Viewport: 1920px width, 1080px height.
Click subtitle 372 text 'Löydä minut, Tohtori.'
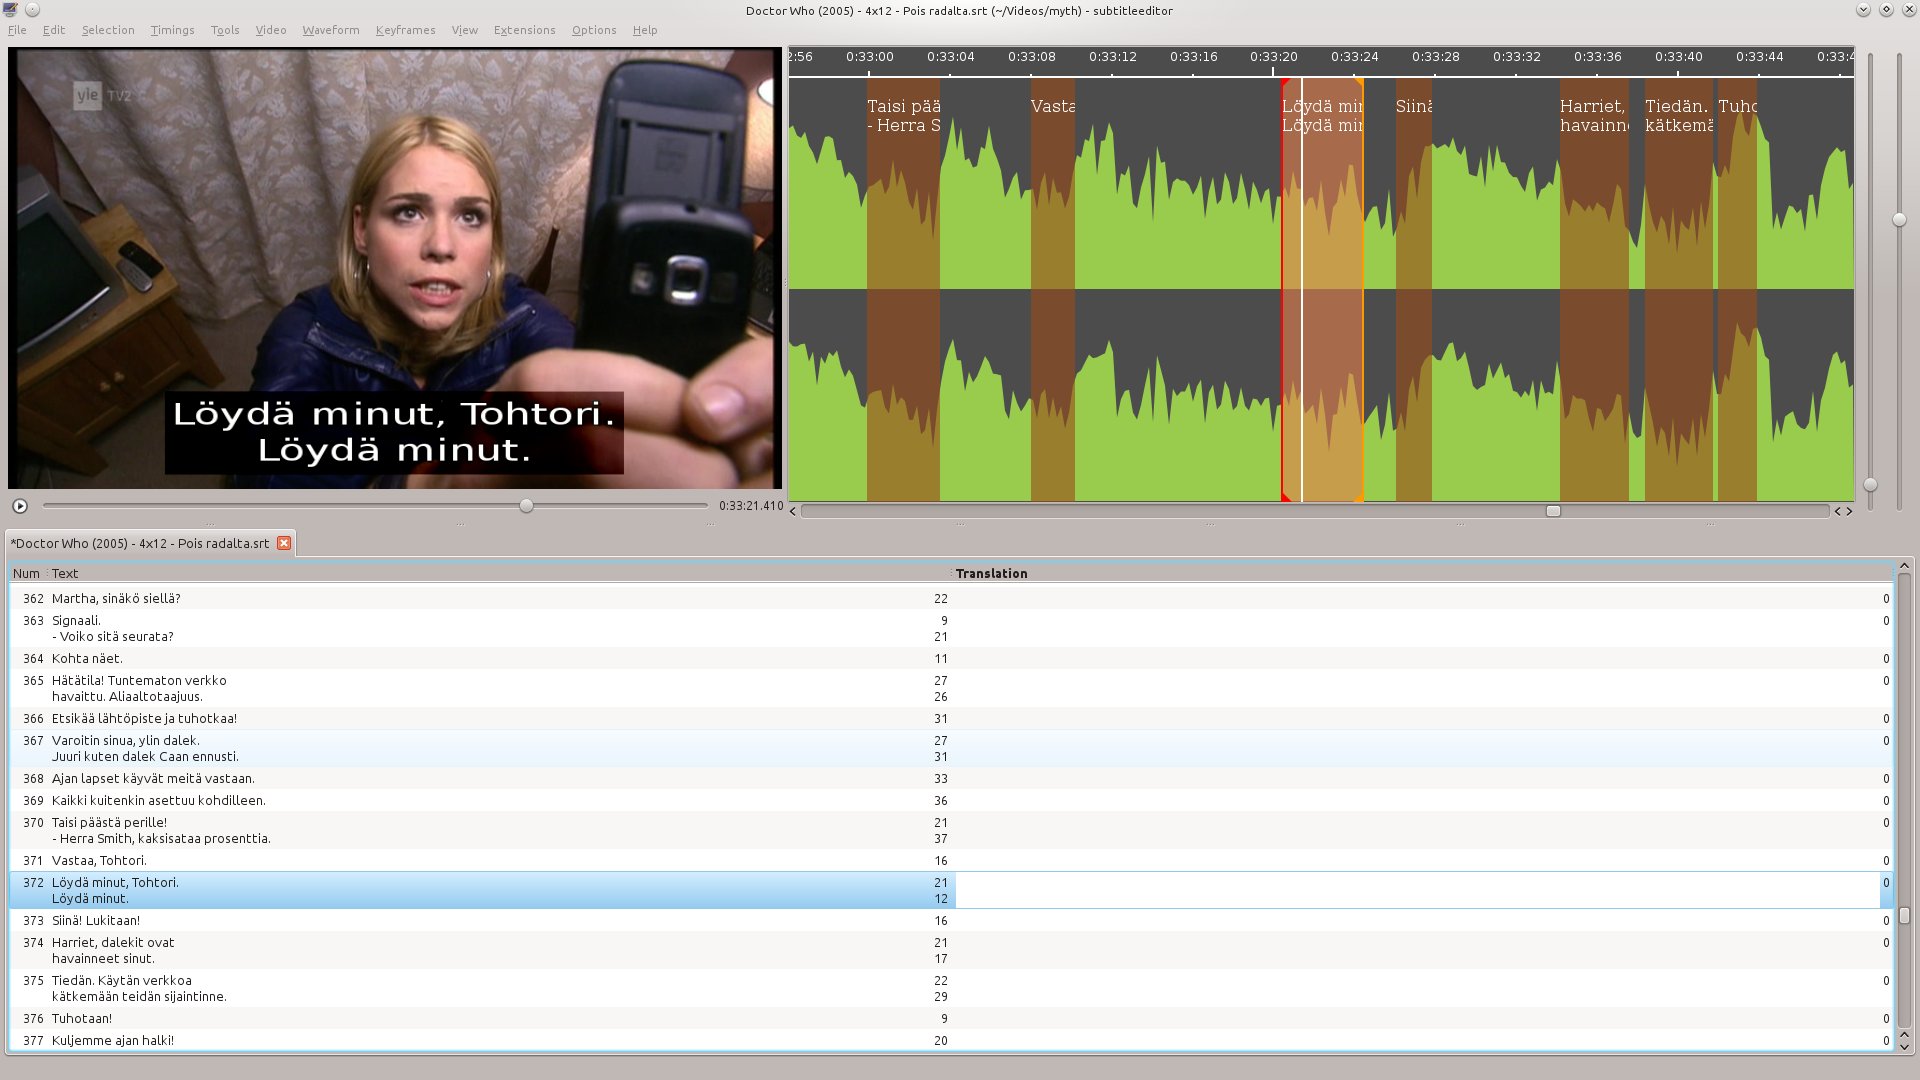click(x=115, y=882)
